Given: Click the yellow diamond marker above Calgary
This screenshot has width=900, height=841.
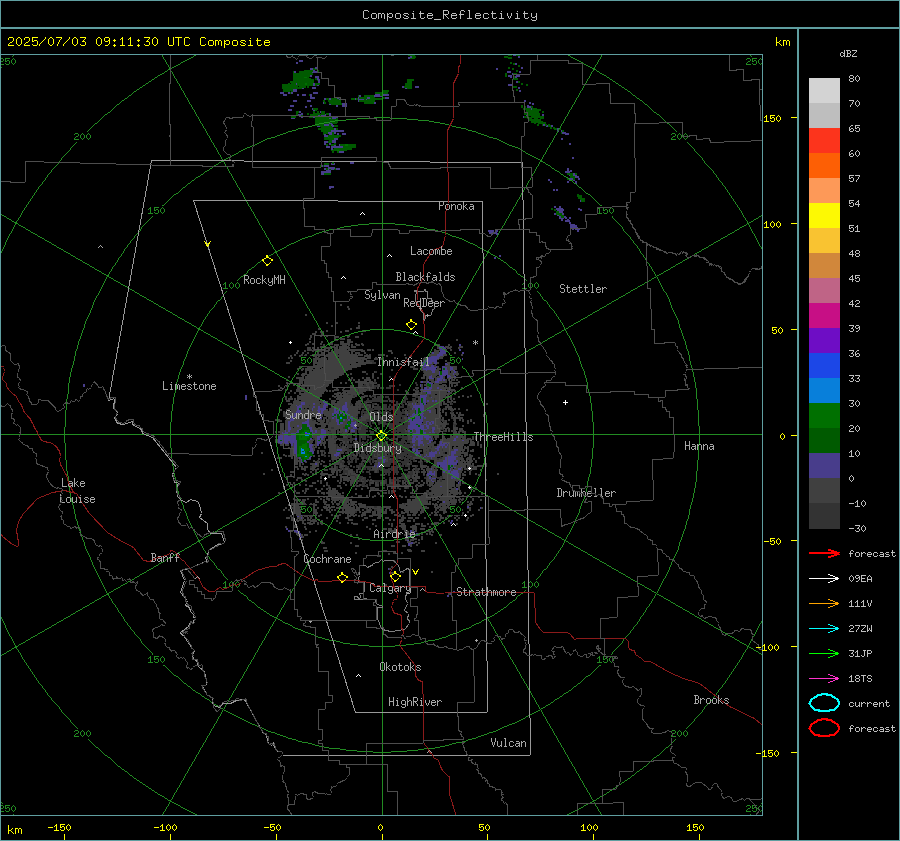Looking at the screenshot, I should tap(395, 576).
